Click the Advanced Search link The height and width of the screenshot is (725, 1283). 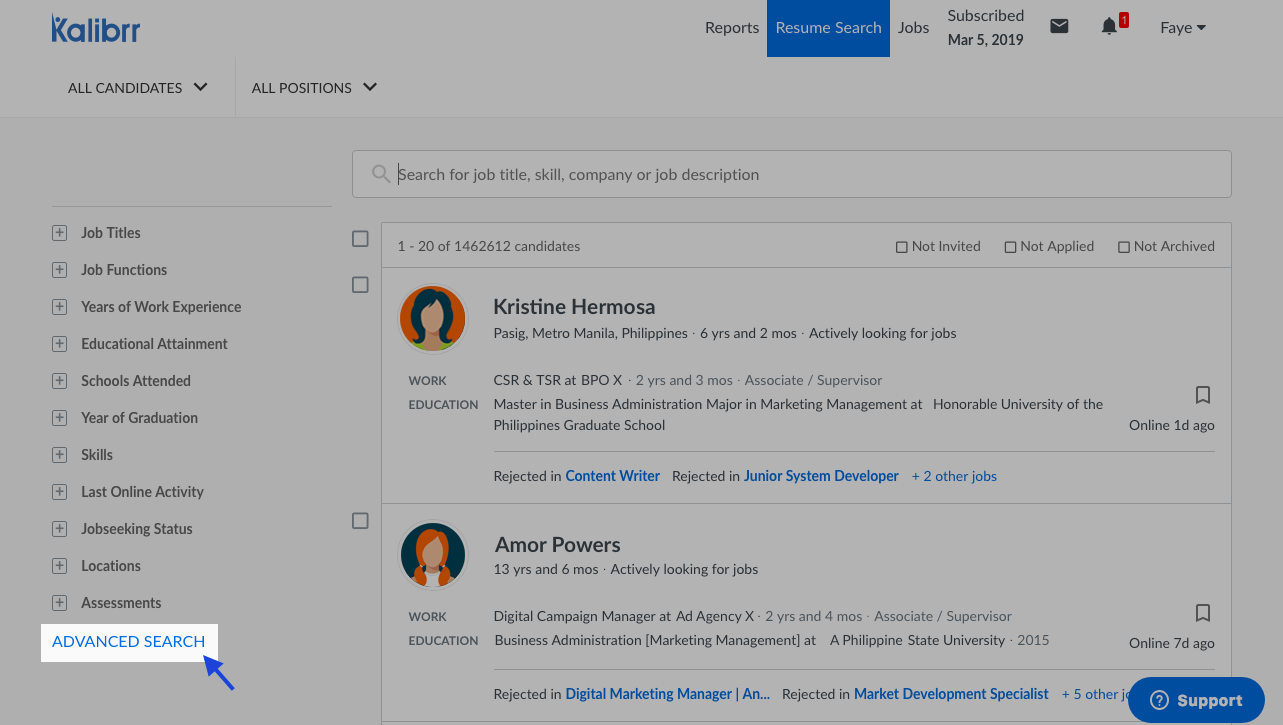click(x=129, y=642)
